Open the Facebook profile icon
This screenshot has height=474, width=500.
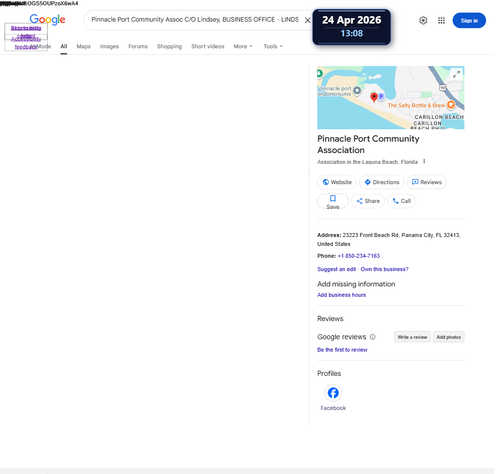pos(333,393)
